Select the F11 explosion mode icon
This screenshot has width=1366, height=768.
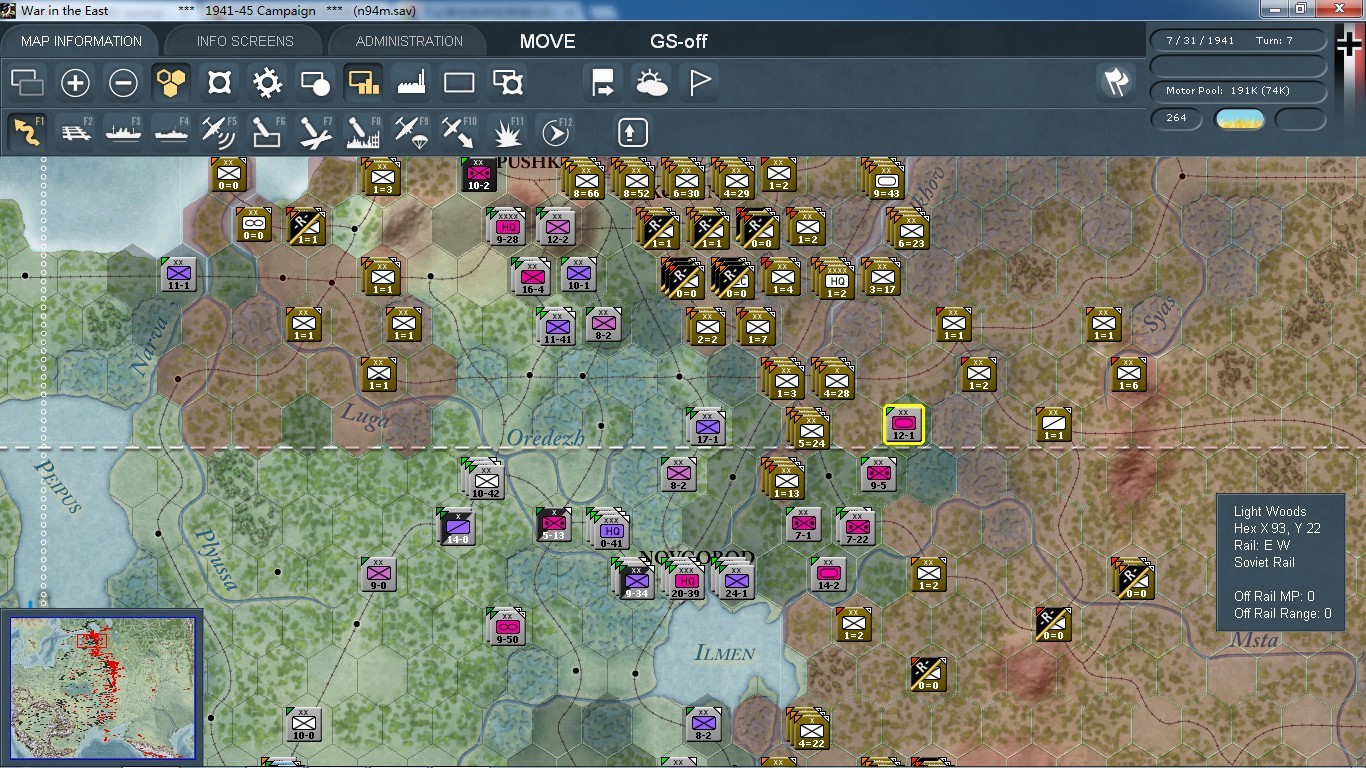click(508, 132)
